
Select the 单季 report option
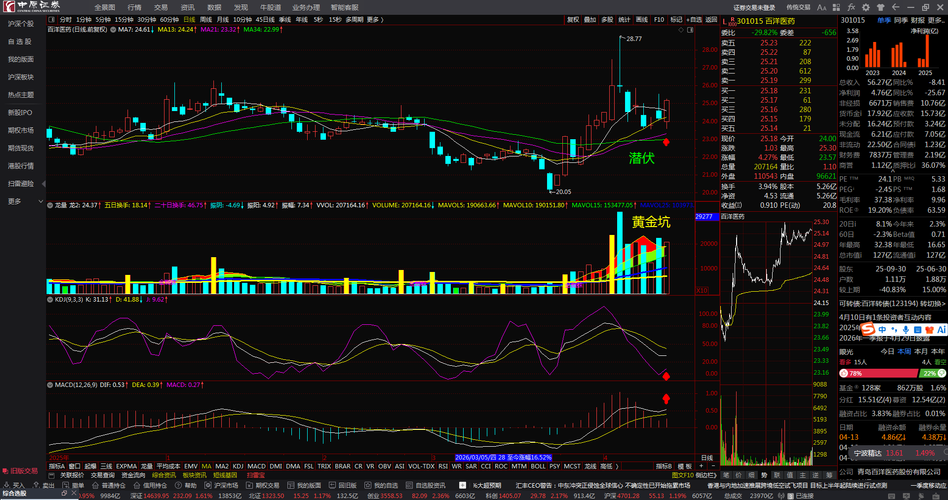pyautogui.click(x=885, y=20)
